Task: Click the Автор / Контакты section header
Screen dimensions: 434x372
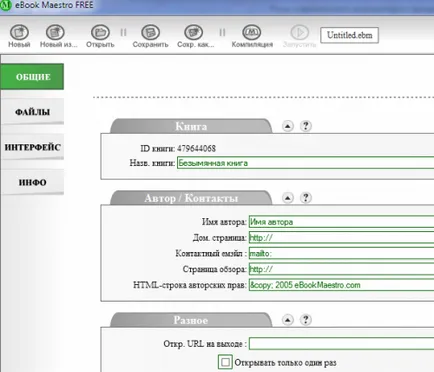Action: [191, 198]
